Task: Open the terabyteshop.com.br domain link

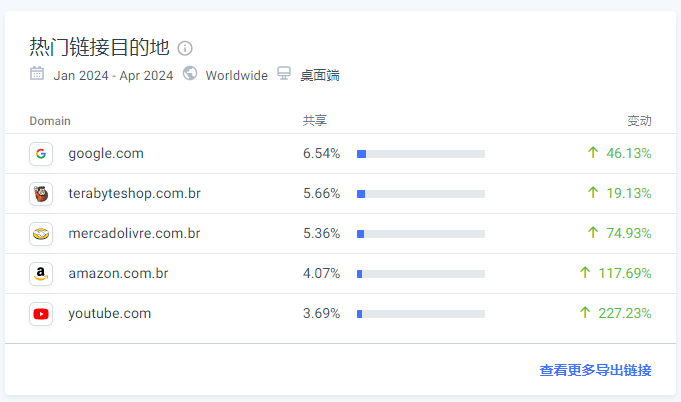Action: [134, 194]
